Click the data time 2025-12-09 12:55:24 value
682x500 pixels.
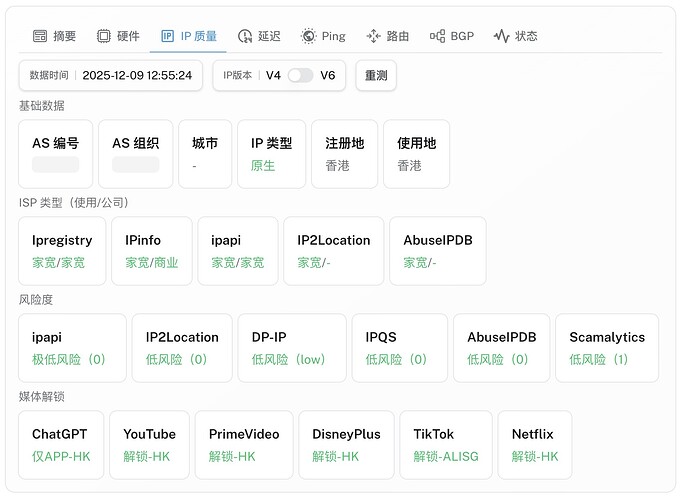tap(137, 76)
